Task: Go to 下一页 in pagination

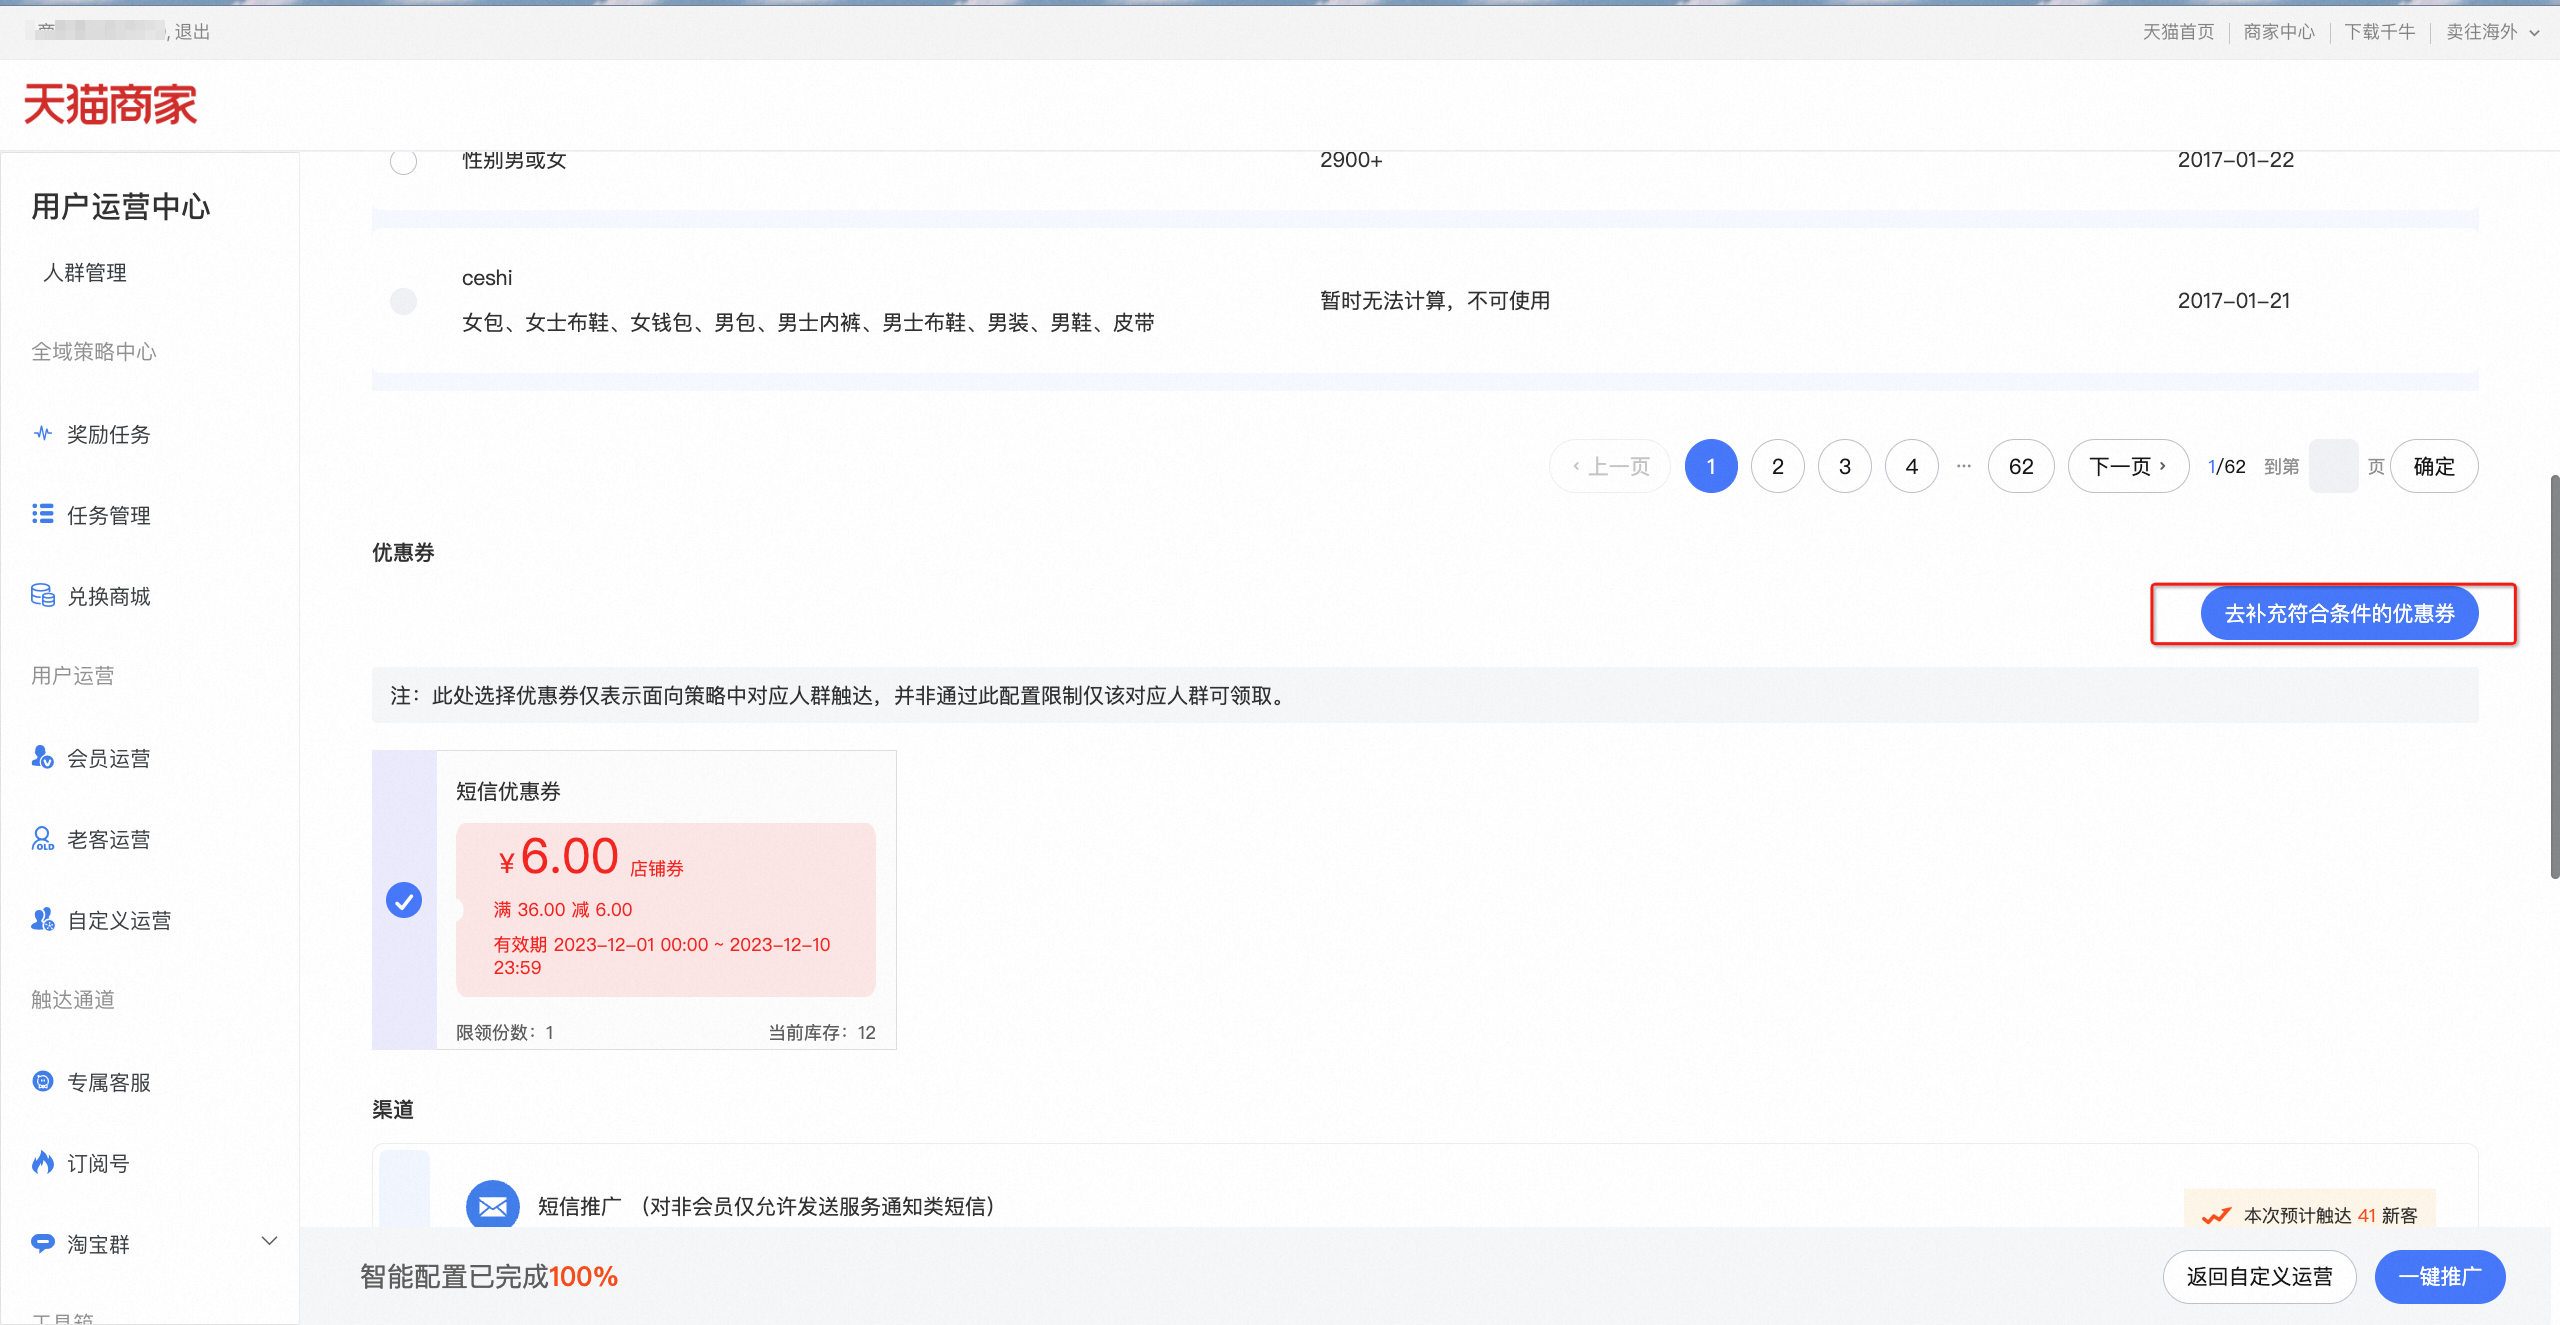Action: (x=2128, y=466)
